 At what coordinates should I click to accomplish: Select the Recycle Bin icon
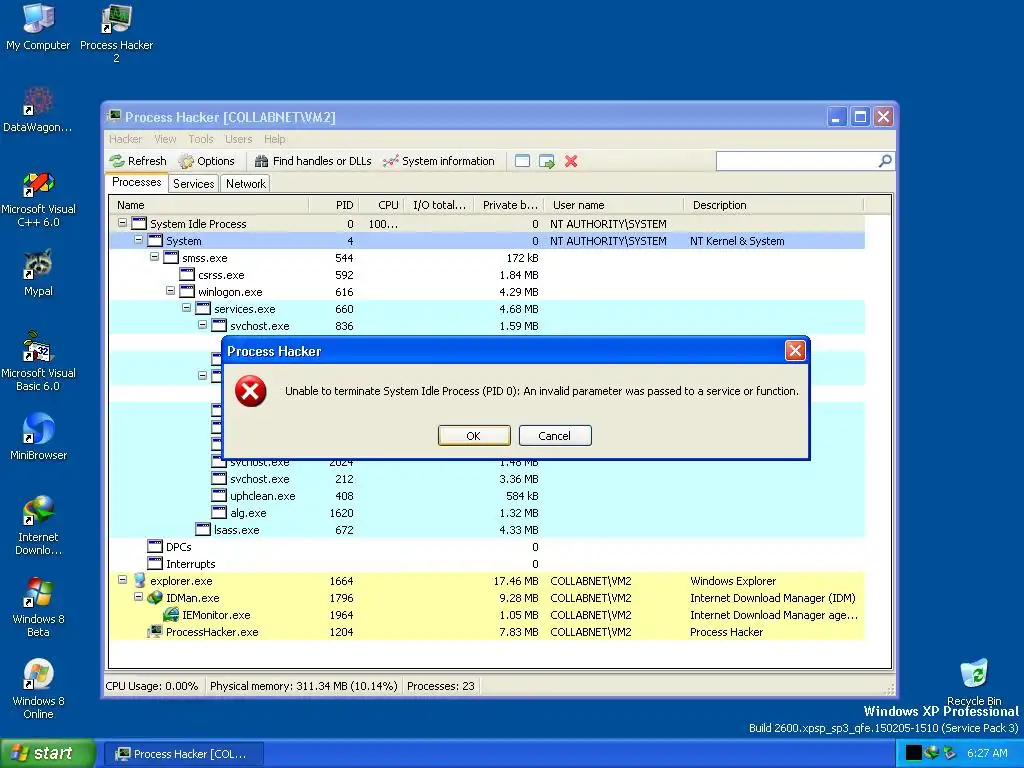[974, 682]
